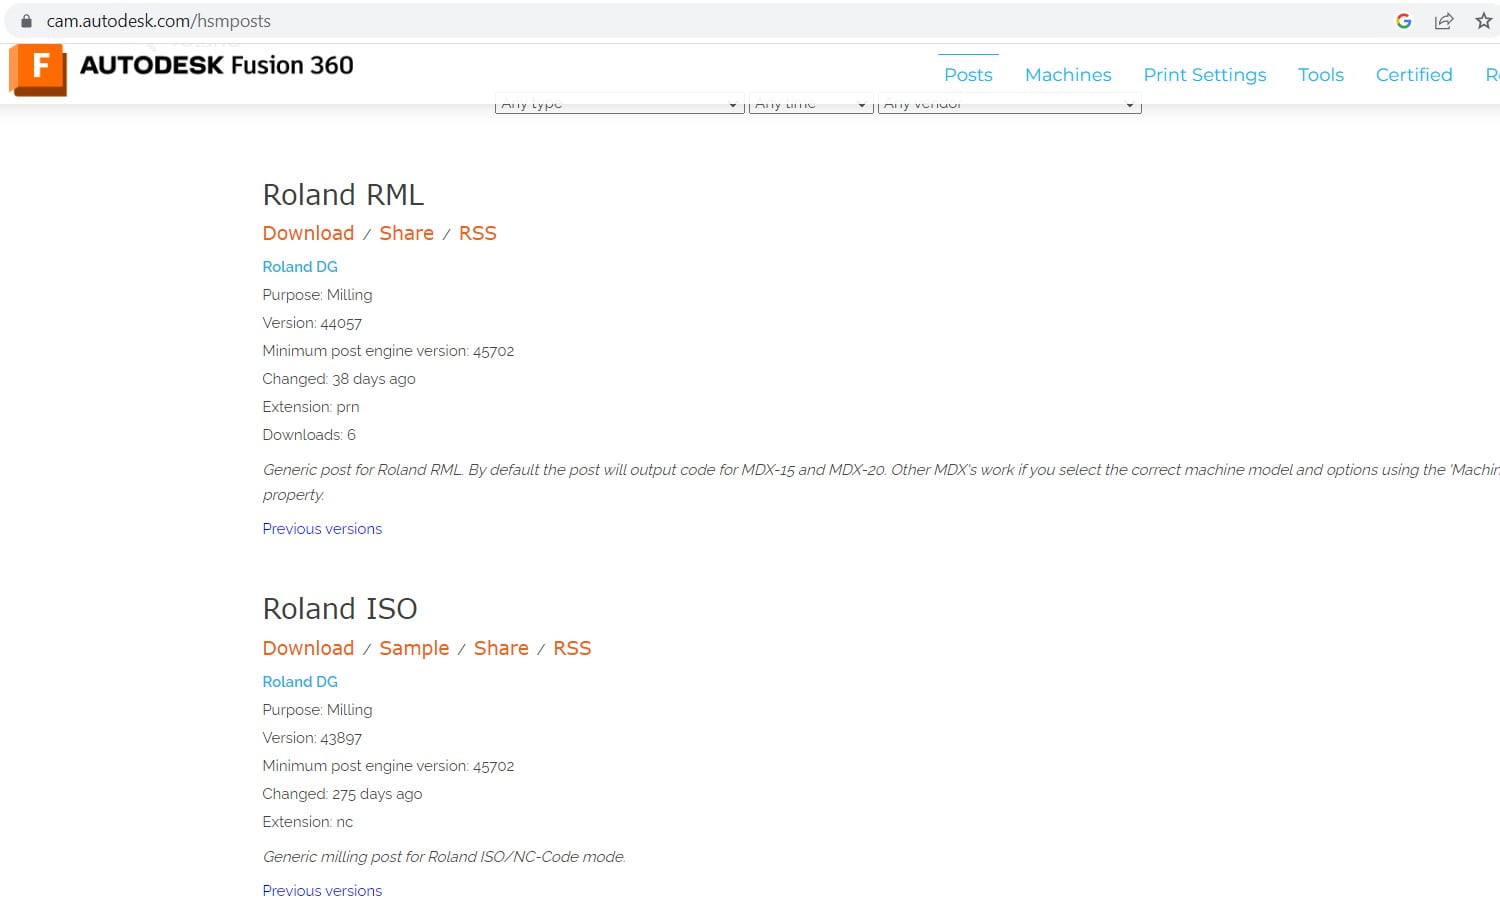Click 'Minimum post engine version: 45702' under Roland RML
The image size is (1500, 900).
click(x=388, y=351)
